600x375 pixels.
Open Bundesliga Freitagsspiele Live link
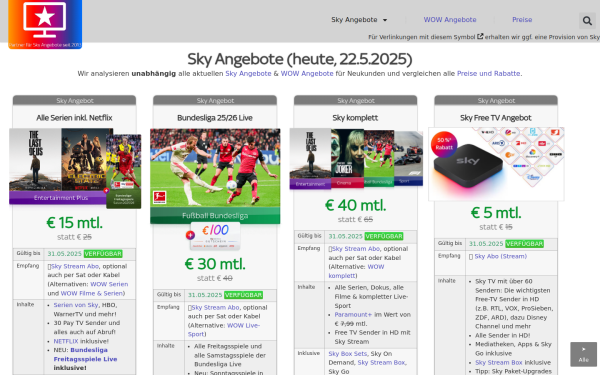[85, 355]
